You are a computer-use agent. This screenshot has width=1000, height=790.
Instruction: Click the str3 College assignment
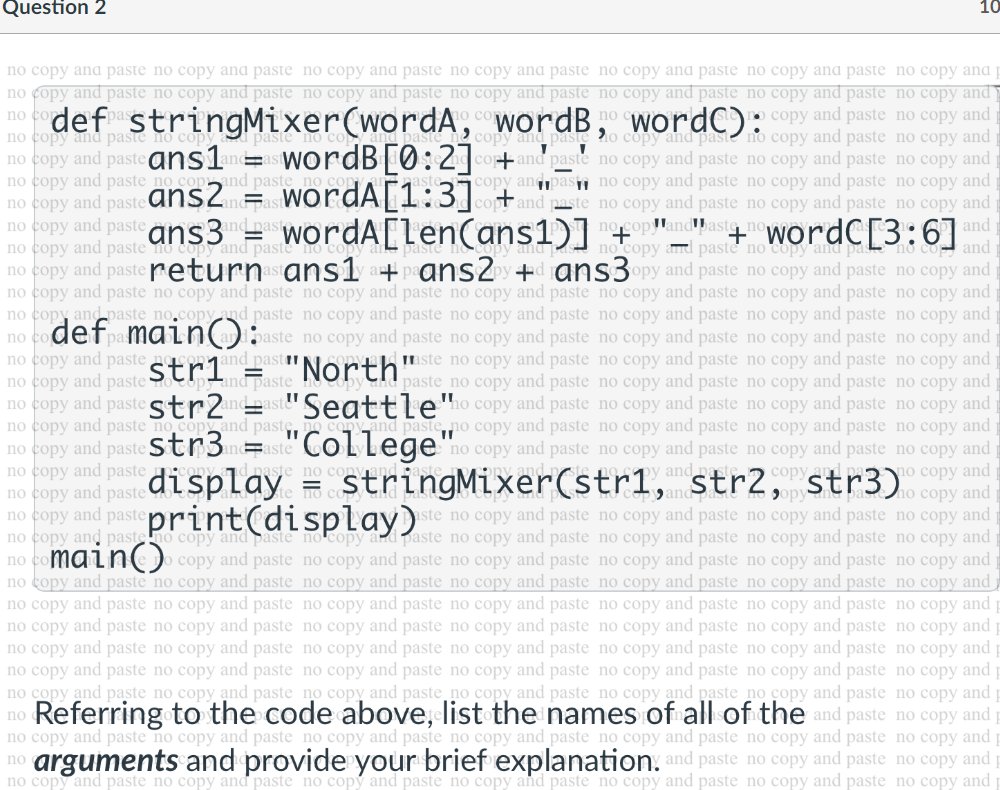pyautogui.click(x=300, y=444)
